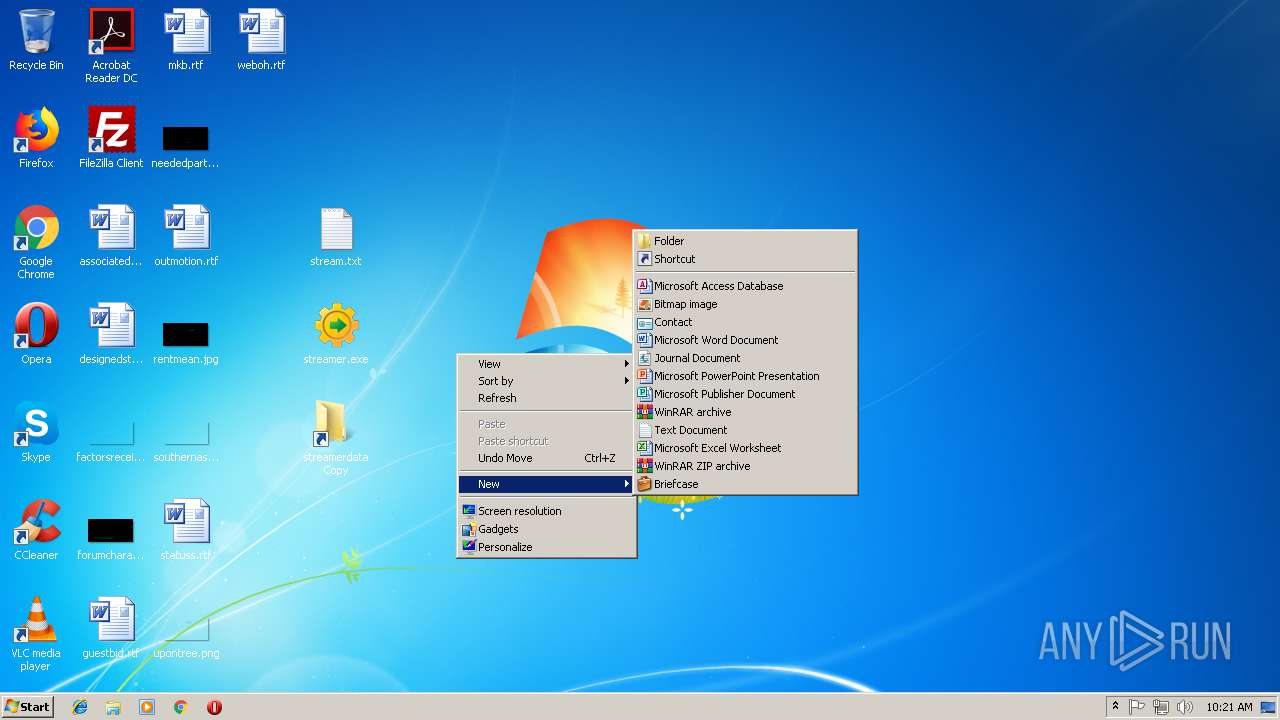
Task: Select the southernas file label
Action: coord(186,457)
